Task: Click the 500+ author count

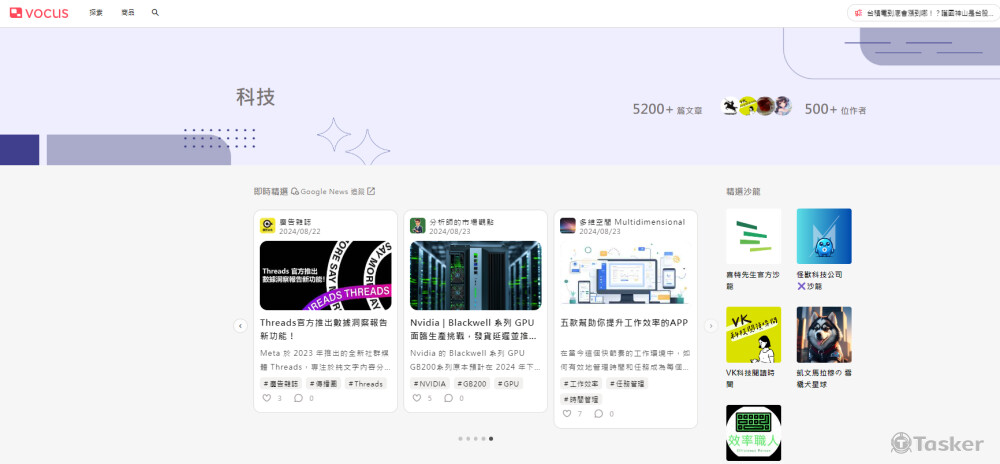Action: click(835, 110)
